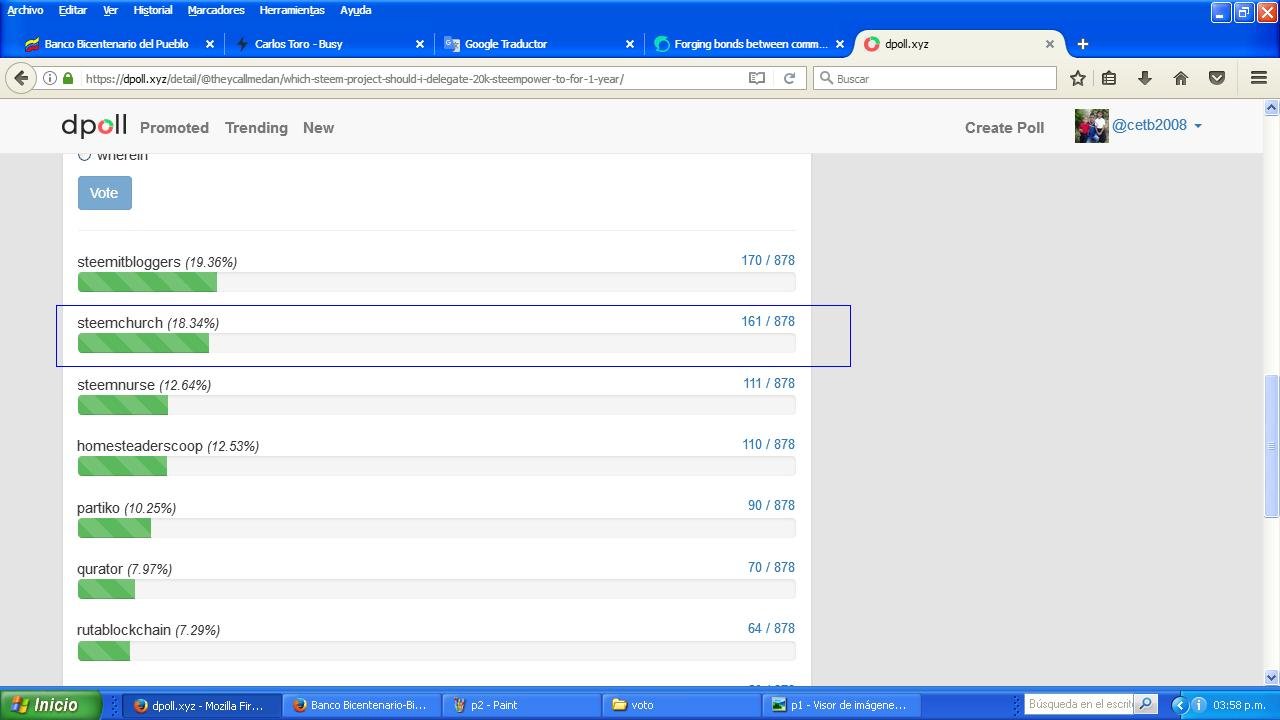
Task: Open the Ayuda menu
Action: (x=355, y=10)
